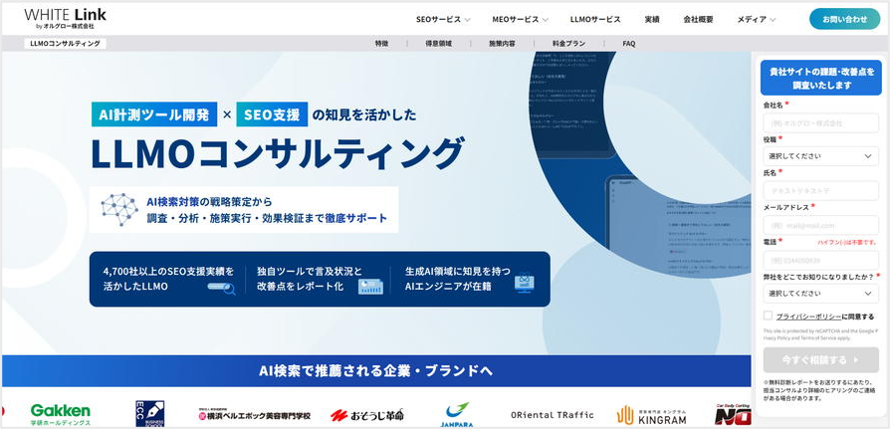This screenshot has width=890, height=429.
Task: Click the ORiental TRaffic logo
Action: click(x=552, y=415)
